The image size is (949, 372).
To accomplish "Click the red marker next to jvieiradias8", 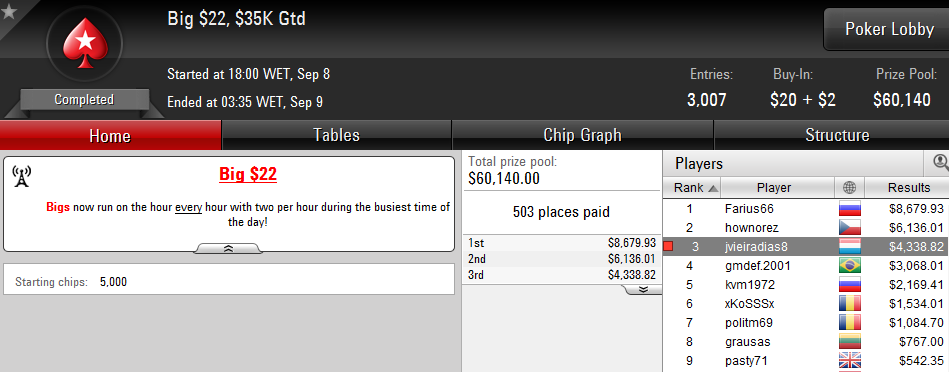I will click(x=669, y=246).
